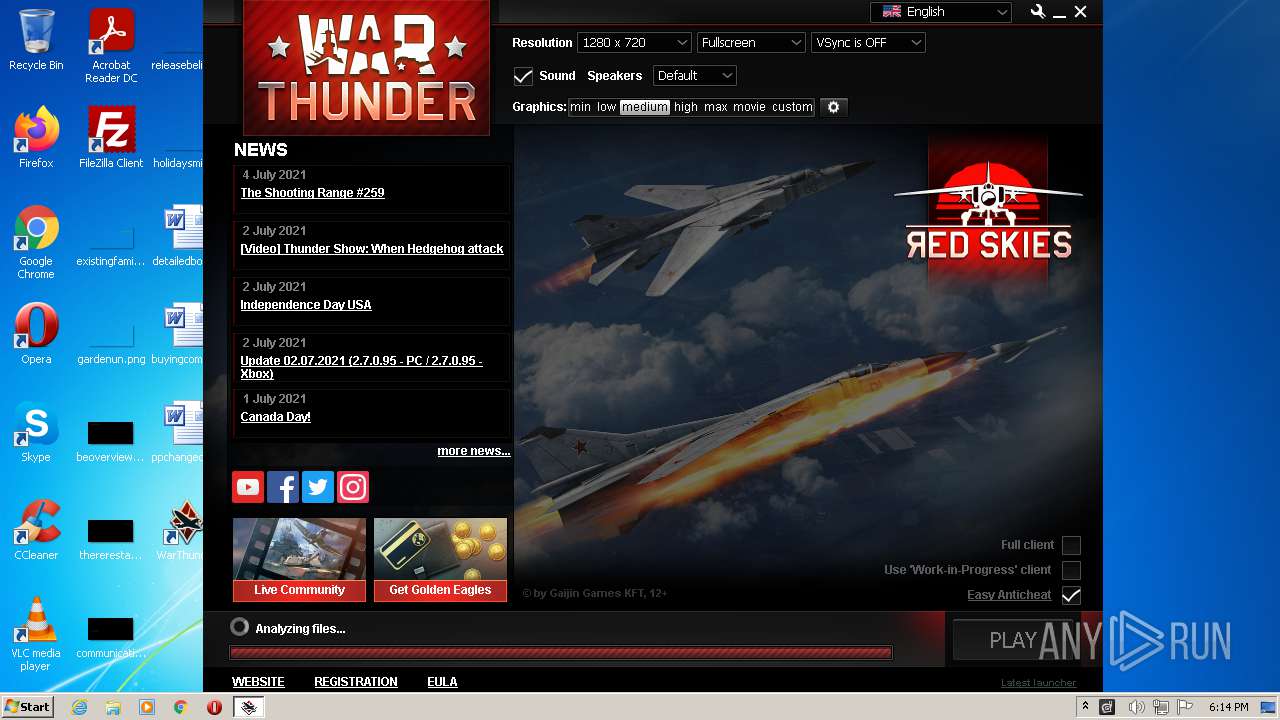Screen dimensions: 1280x720
Task: Click the War Thunder logo
Action: tap(366, 67)
